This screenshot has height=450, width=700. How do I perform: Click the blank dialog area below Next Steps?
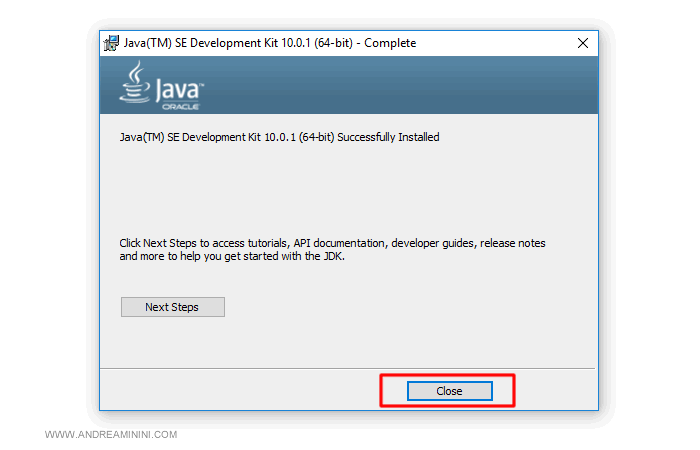pos(350,340)
